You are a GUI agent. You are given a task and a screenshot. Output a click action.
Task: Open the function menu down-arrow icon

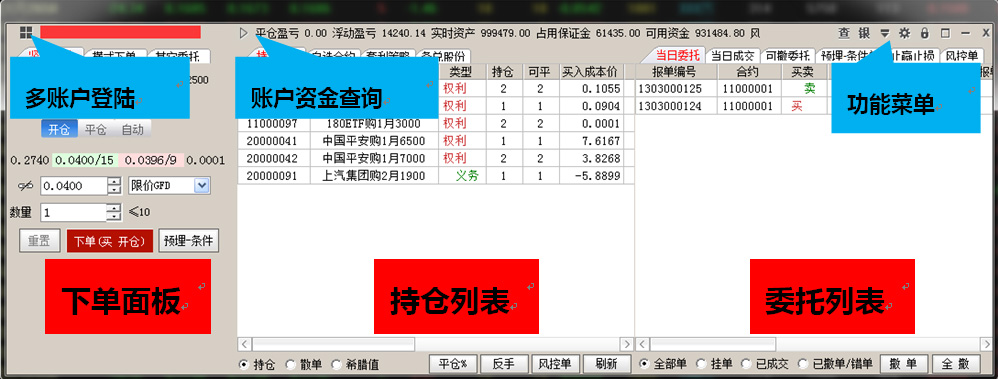[885, 33]
